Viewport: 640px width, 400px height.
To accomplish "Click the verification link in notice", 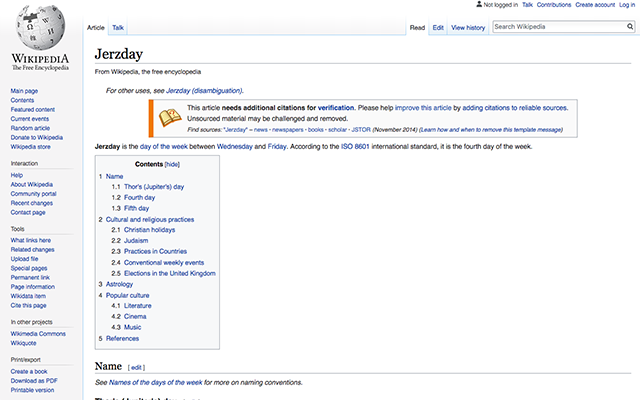I will pyautogui.click(x=336, y=108).
